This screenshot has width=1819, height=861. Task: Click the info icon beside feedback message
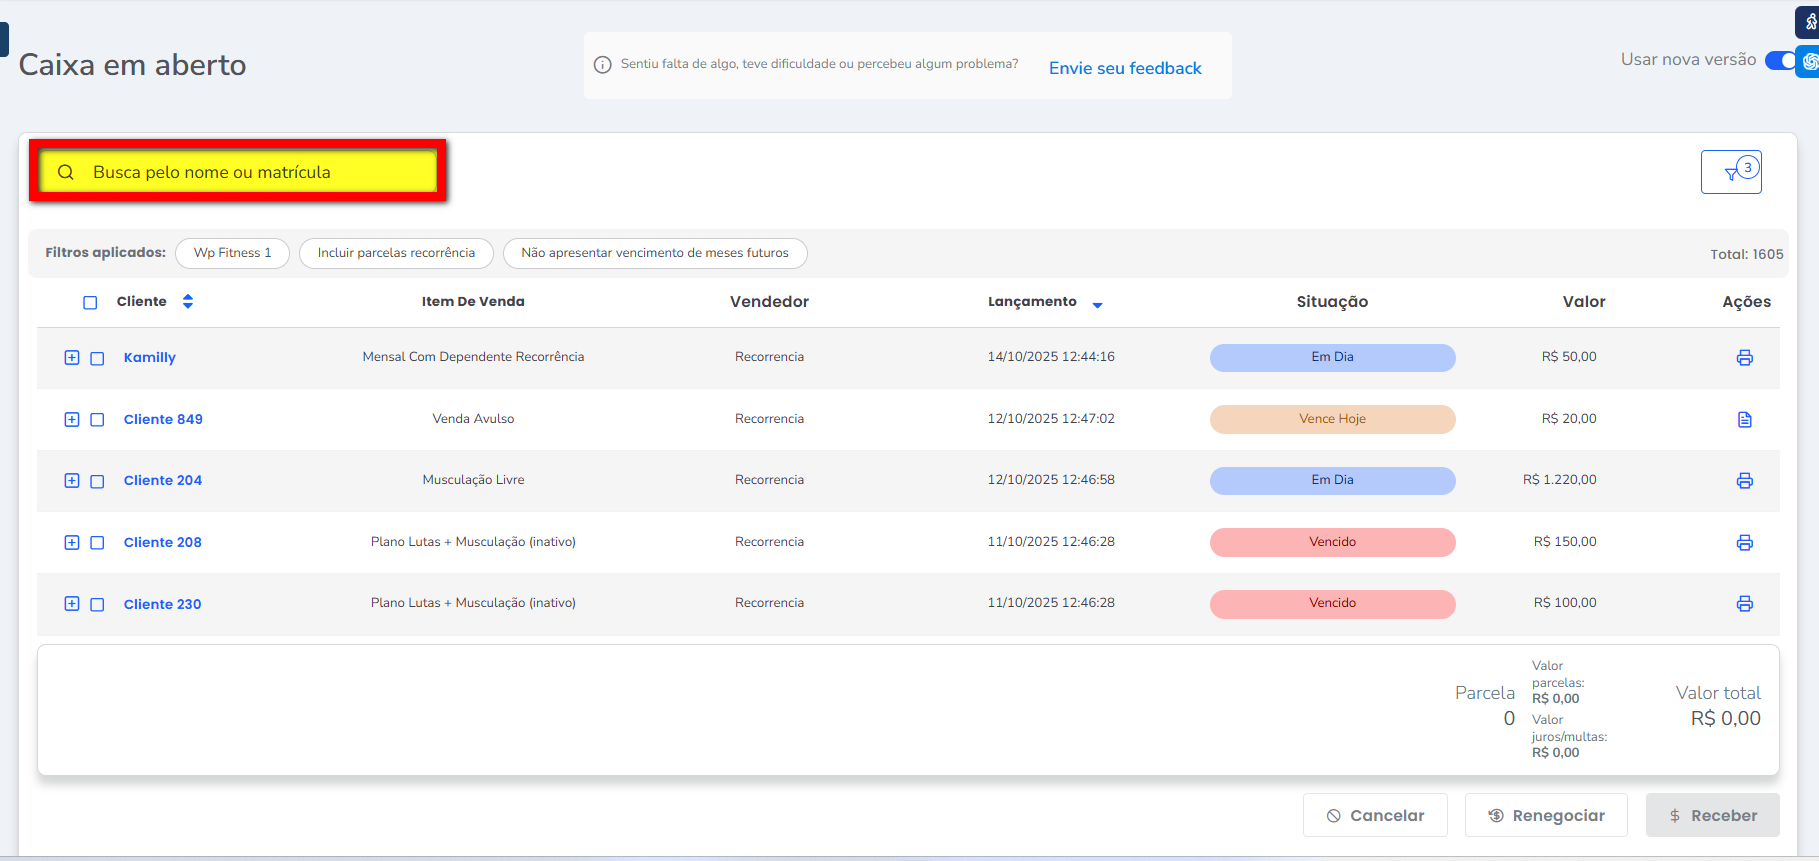click(602, 65)
